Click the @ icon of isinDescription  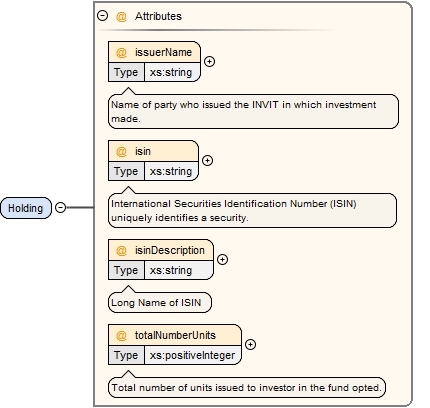click(x=121, y=250)
